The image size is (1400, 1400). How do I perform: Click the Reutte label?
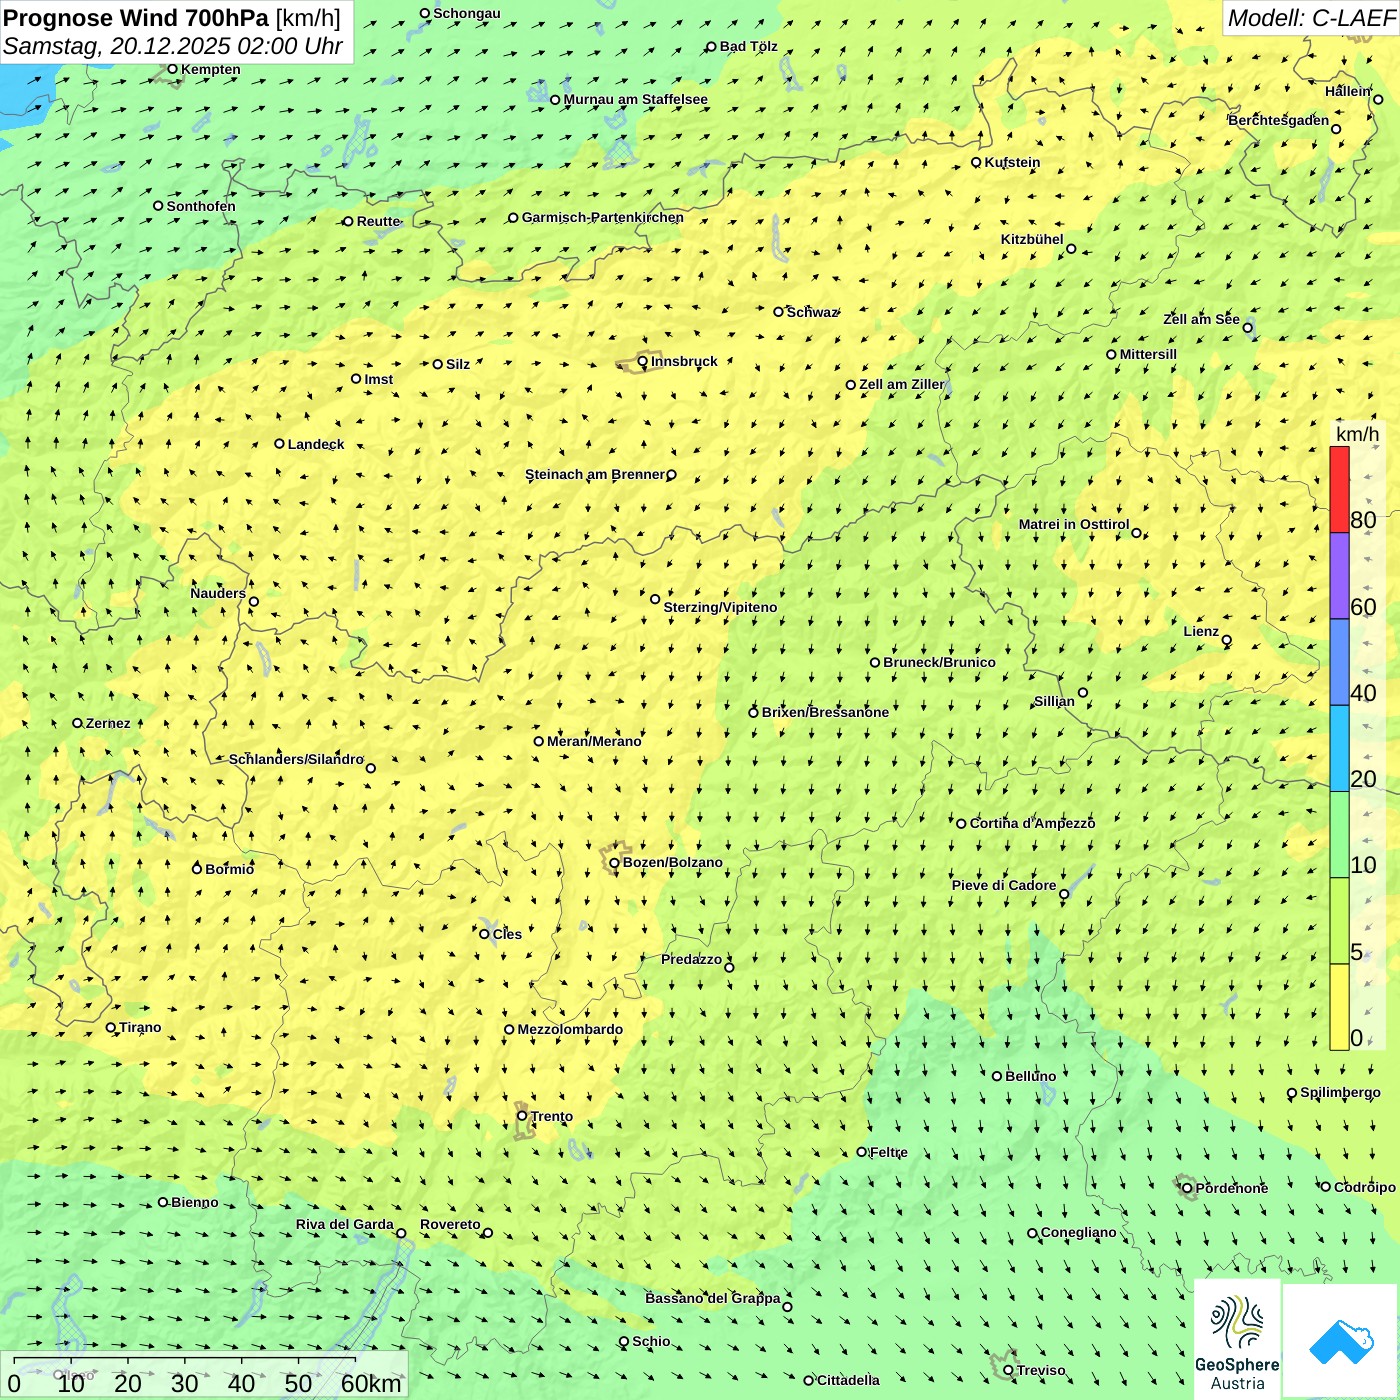[379, 221]
